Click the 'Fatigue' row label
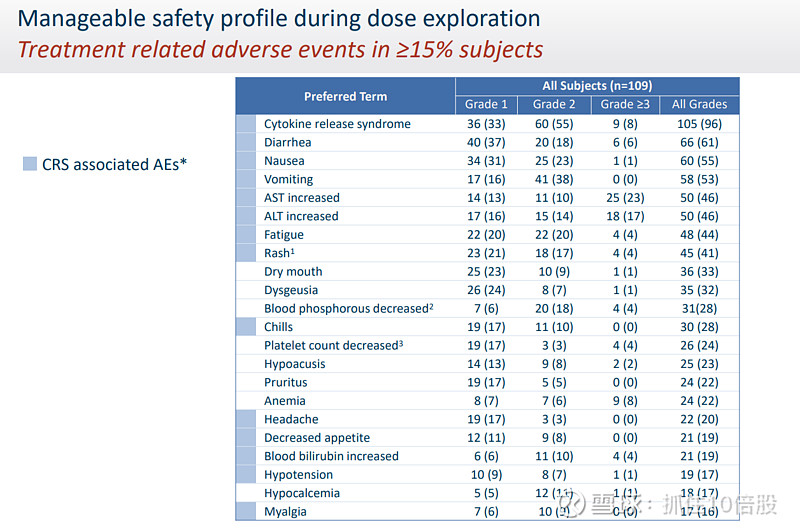 (x=284, y=235)
